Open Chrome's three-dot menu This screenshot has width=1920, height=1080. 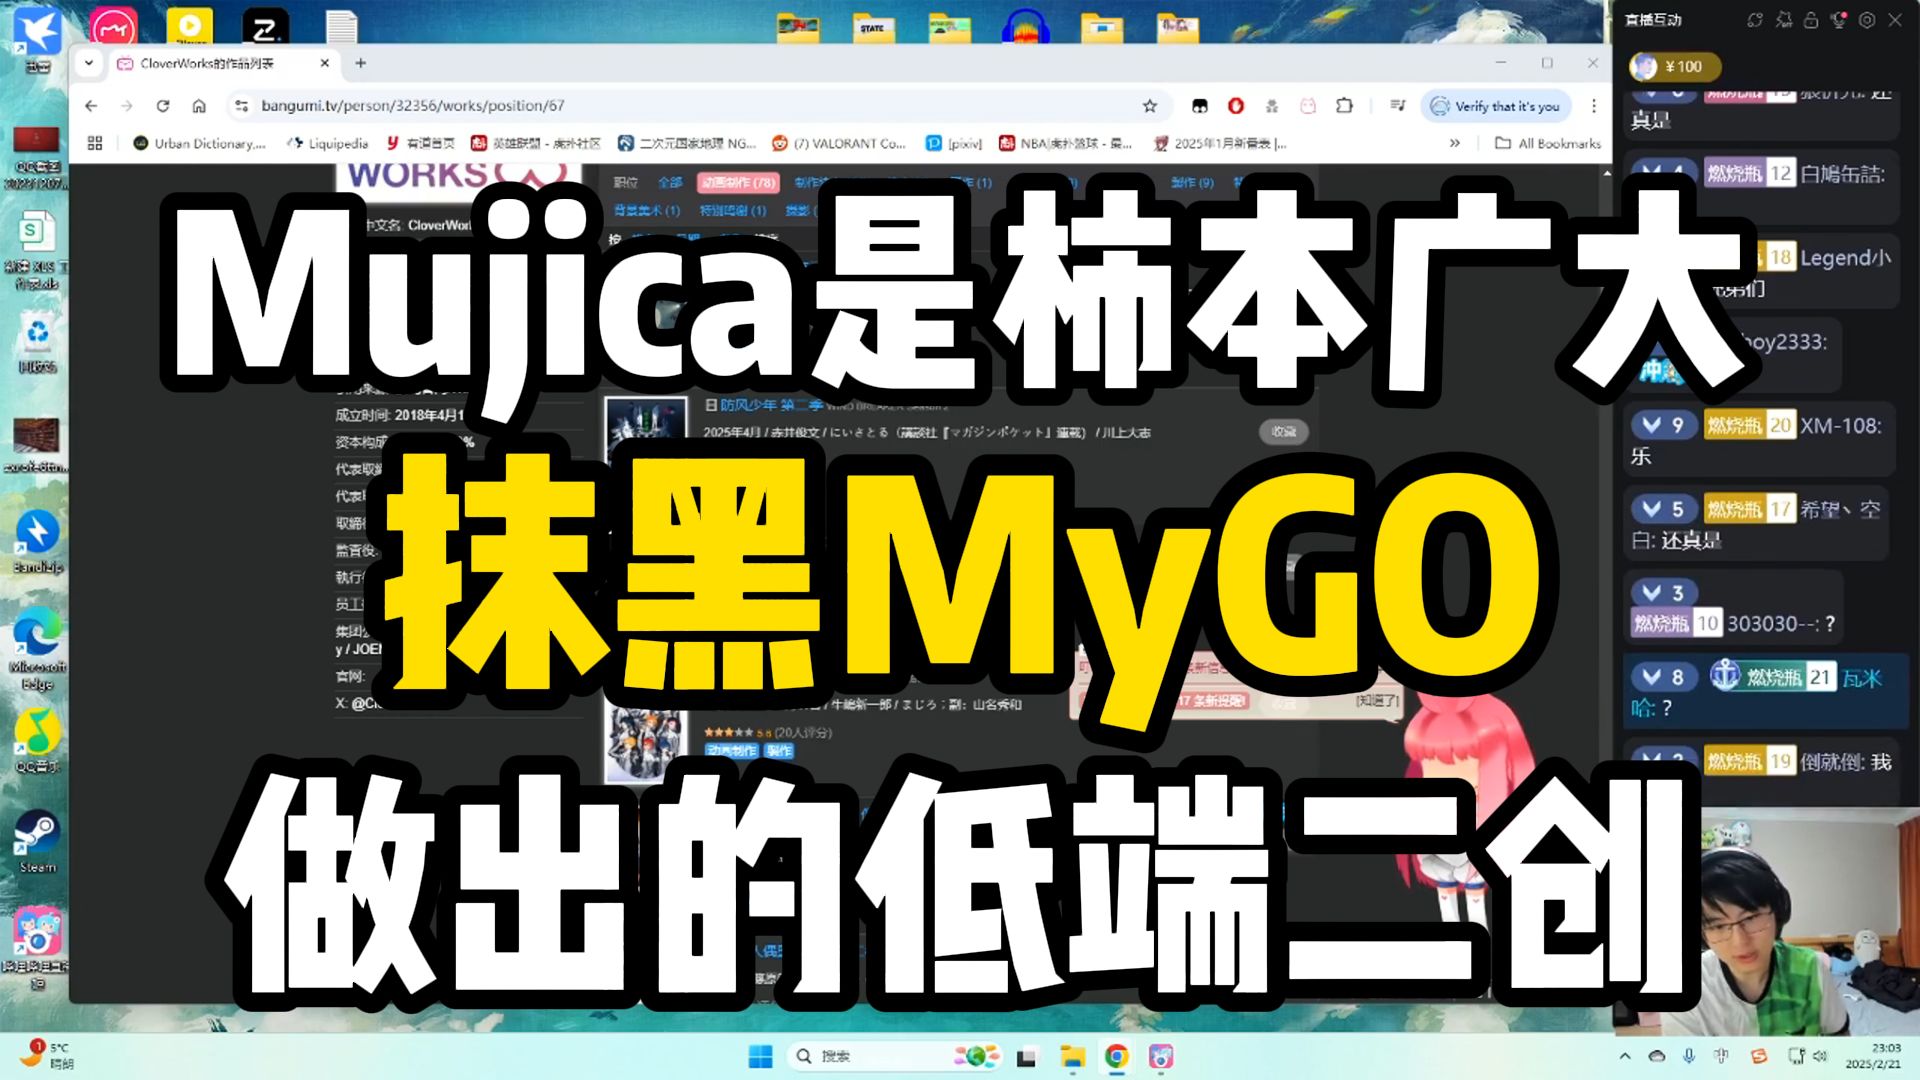pyautogui.click(x=1594, y=106)
